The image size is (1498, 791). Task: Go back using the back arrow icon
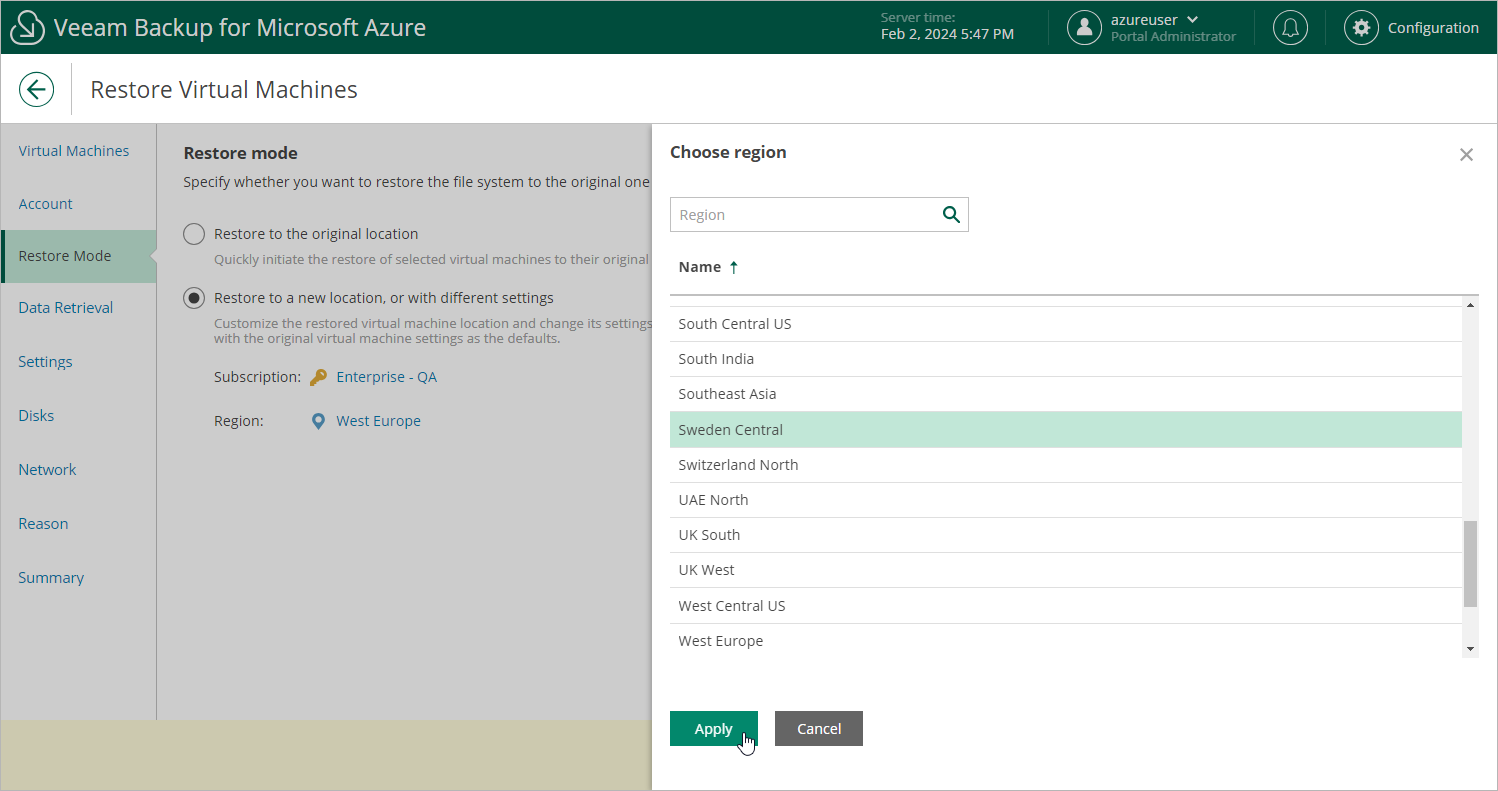(x=37, y=89)
